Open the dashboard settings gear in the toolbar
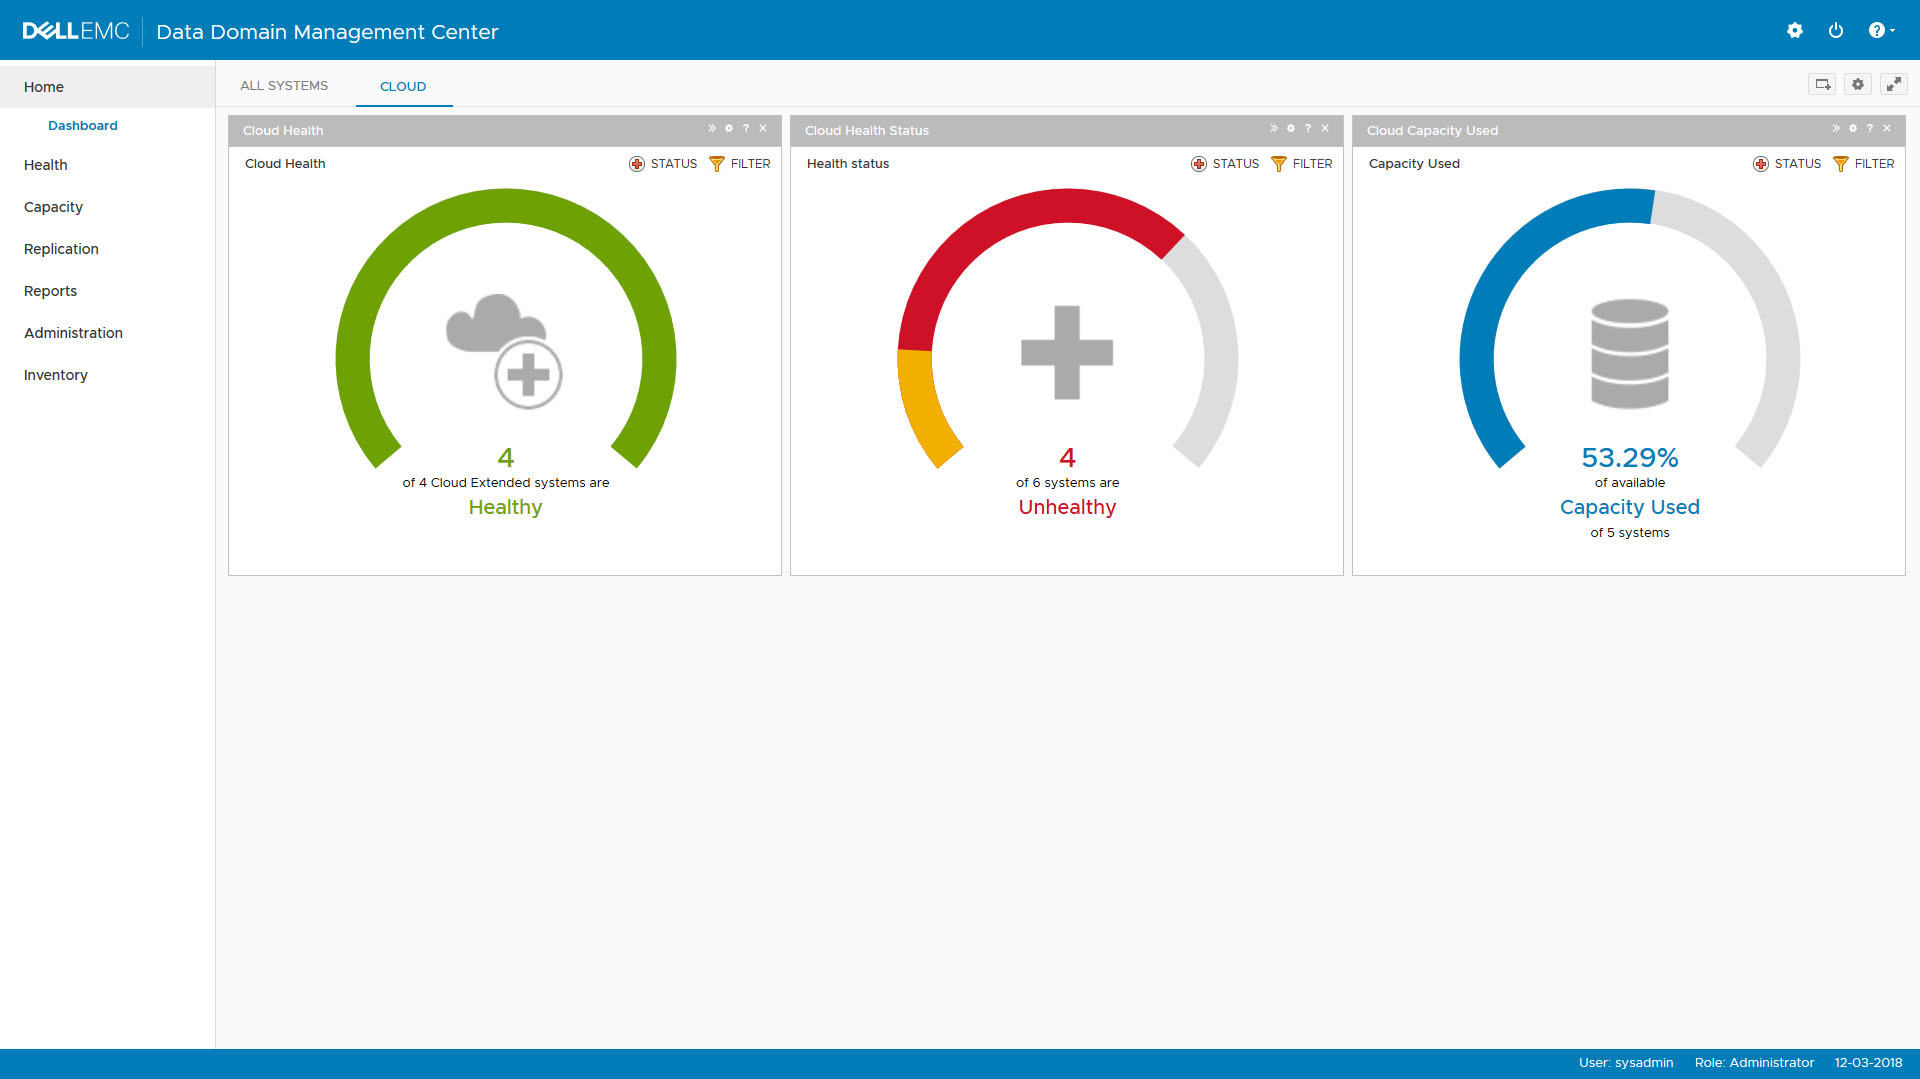Viewport: 1920px width, 1079px height. click(1857, 84)
